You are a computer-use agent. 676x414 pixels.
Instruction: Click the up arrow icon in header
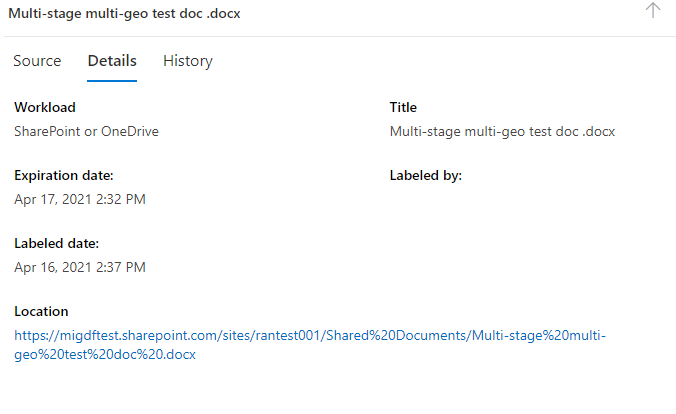tap(653, 10)
